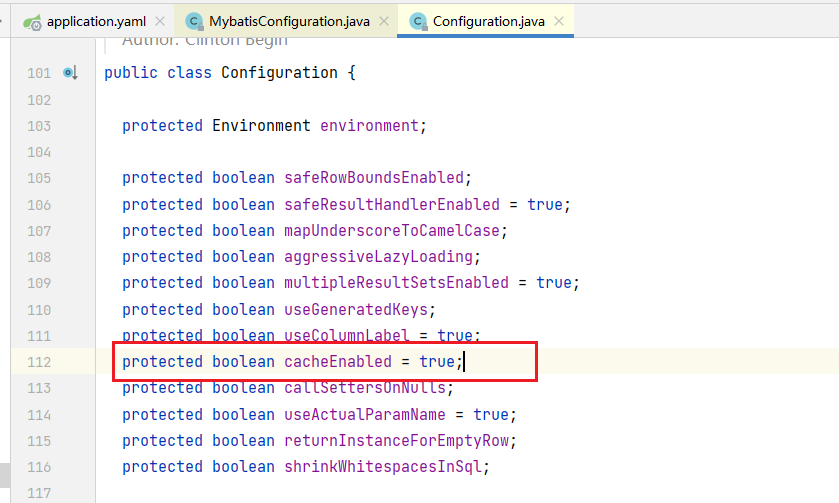Image resolution: width=839 pixels, height=503 pixels.
Task: Select the Configuration.java editor tab
Action: point(486,21)
